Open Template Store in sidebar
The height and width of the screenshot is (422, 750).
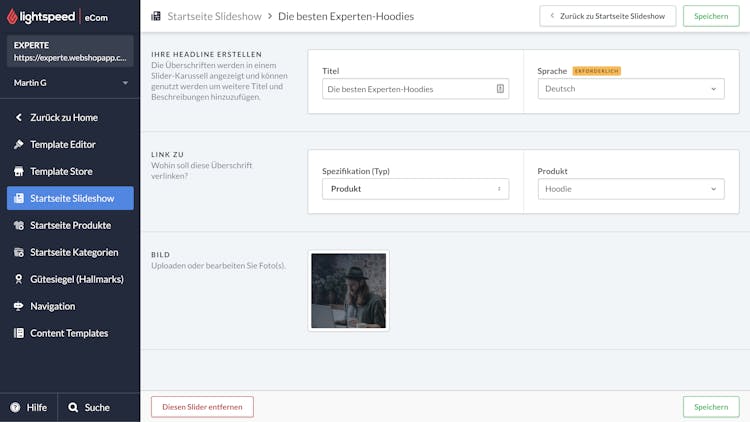click(x=70, y=171)
